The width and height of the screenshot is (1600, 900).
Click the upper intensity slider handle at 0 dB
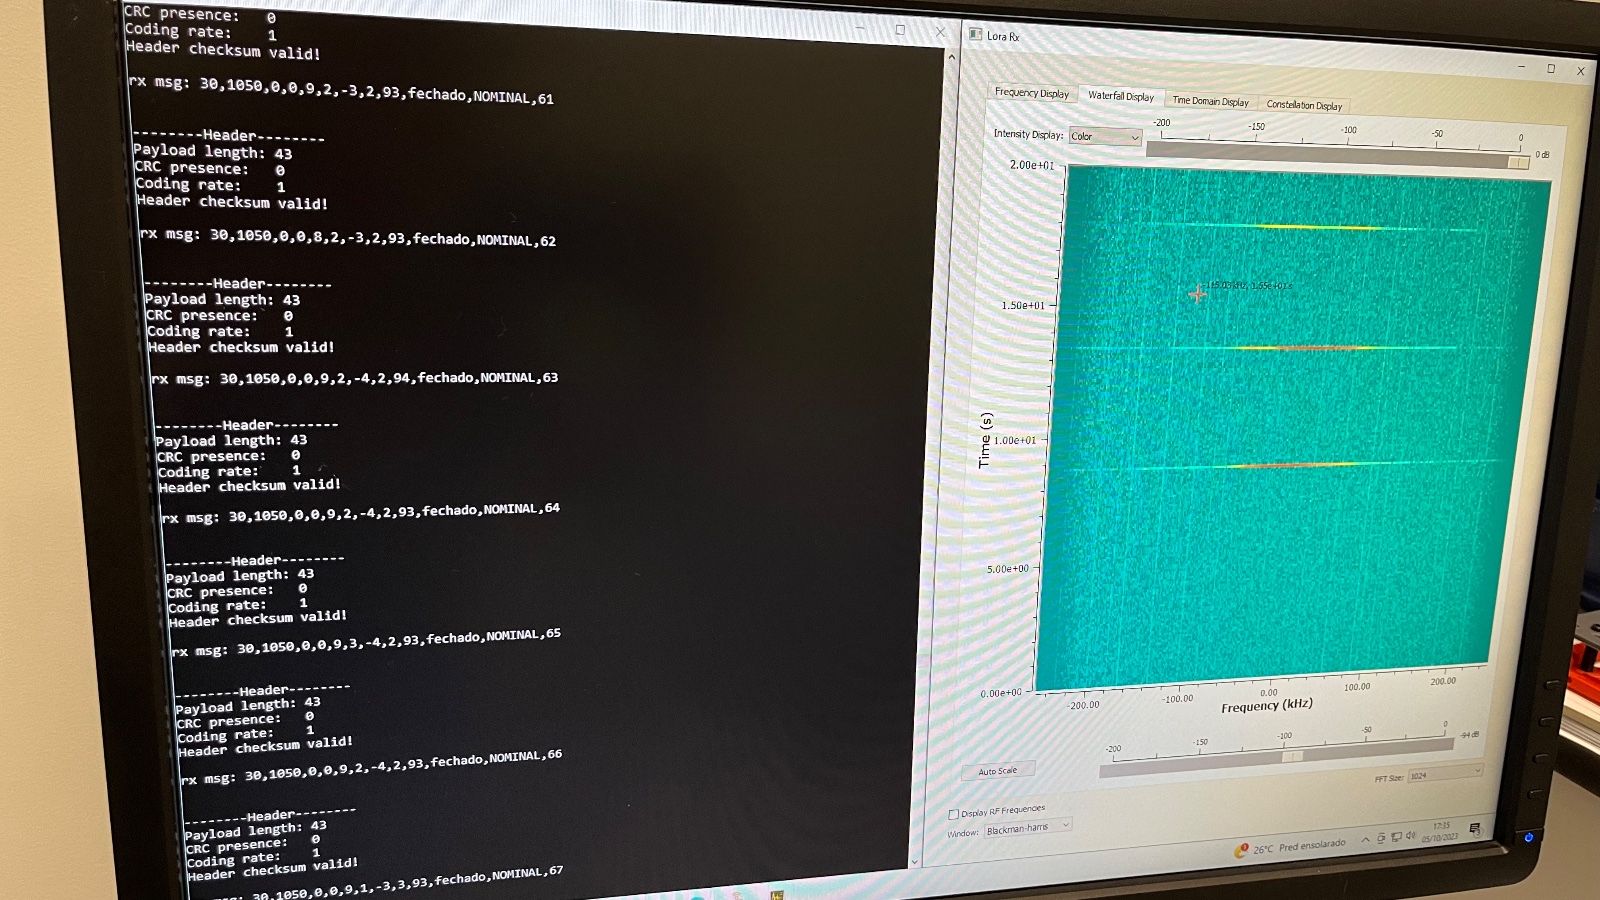tap(1518, 162)
